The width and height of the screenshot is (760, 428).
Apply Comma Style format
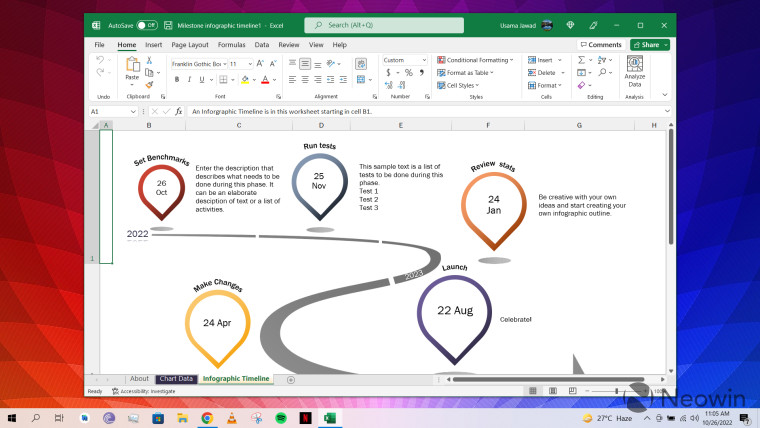click(422, 73)
